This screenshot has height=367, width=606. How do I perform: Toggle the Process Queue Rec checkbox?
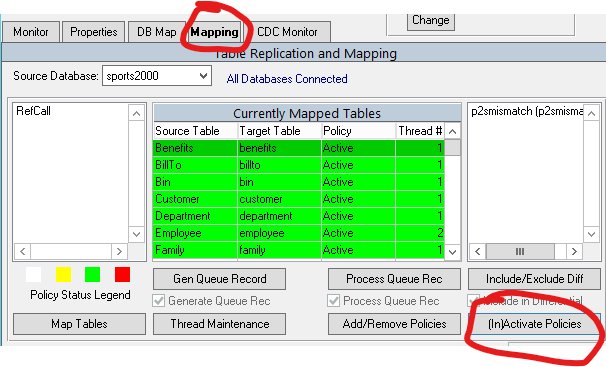click(x=334, y=301)
